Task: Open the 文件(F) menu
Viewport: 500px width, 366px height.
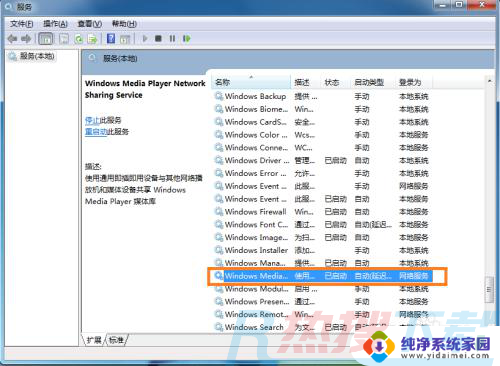Action: click(22, 24)
